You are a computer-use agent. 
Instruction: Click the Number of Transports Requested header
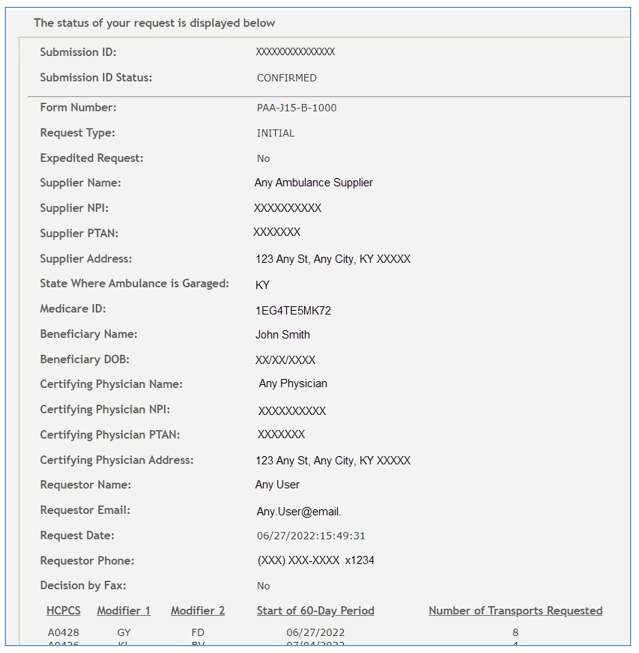pyautogui.click(x=515, y=611)
